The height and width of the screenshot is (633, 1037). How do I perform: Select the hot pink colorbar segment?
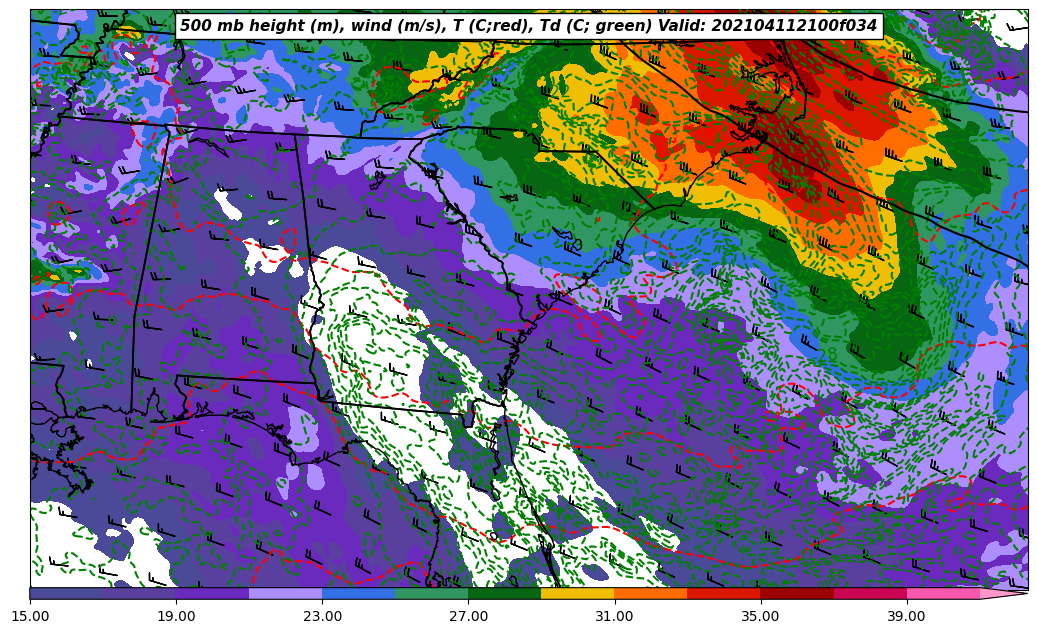943,593
